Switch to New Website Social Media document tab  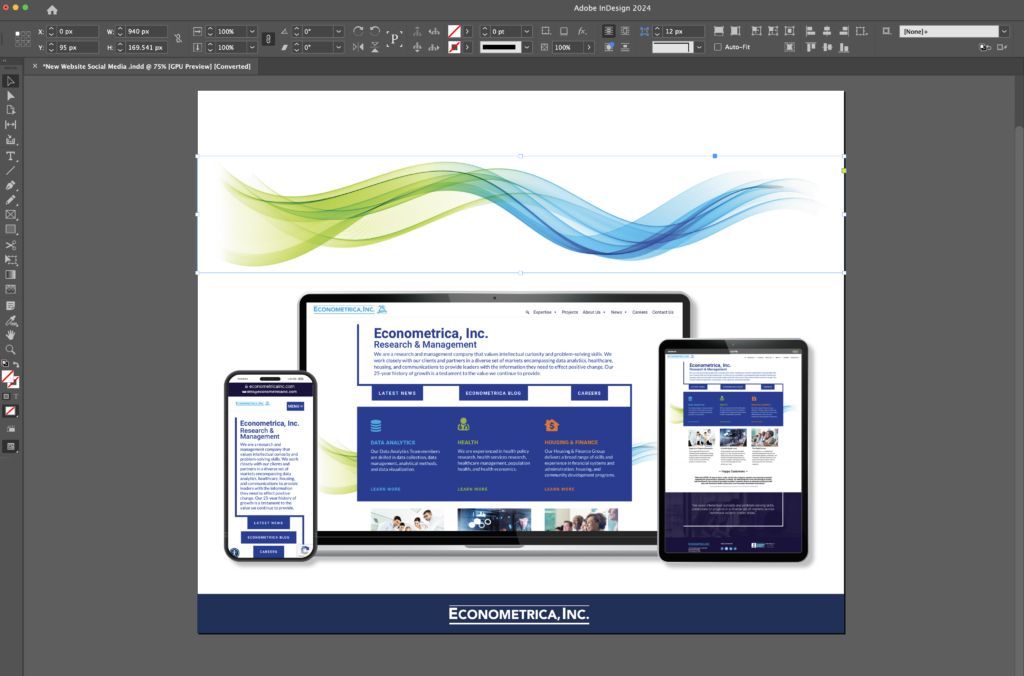pos(146,66)
